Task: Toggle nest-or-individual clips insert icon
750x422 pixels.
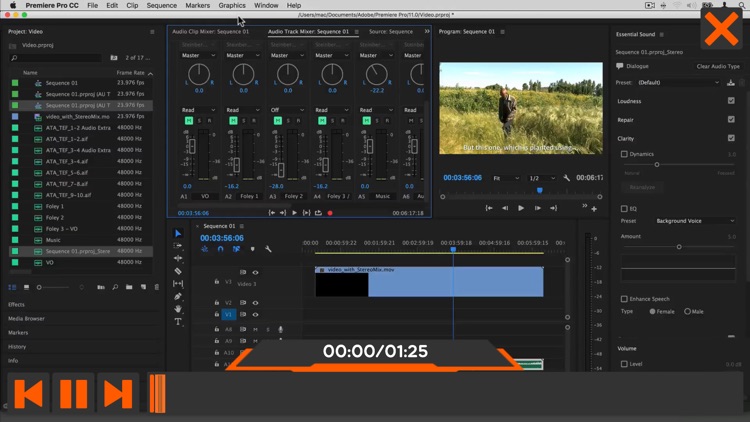Action: tap(205, 249)
